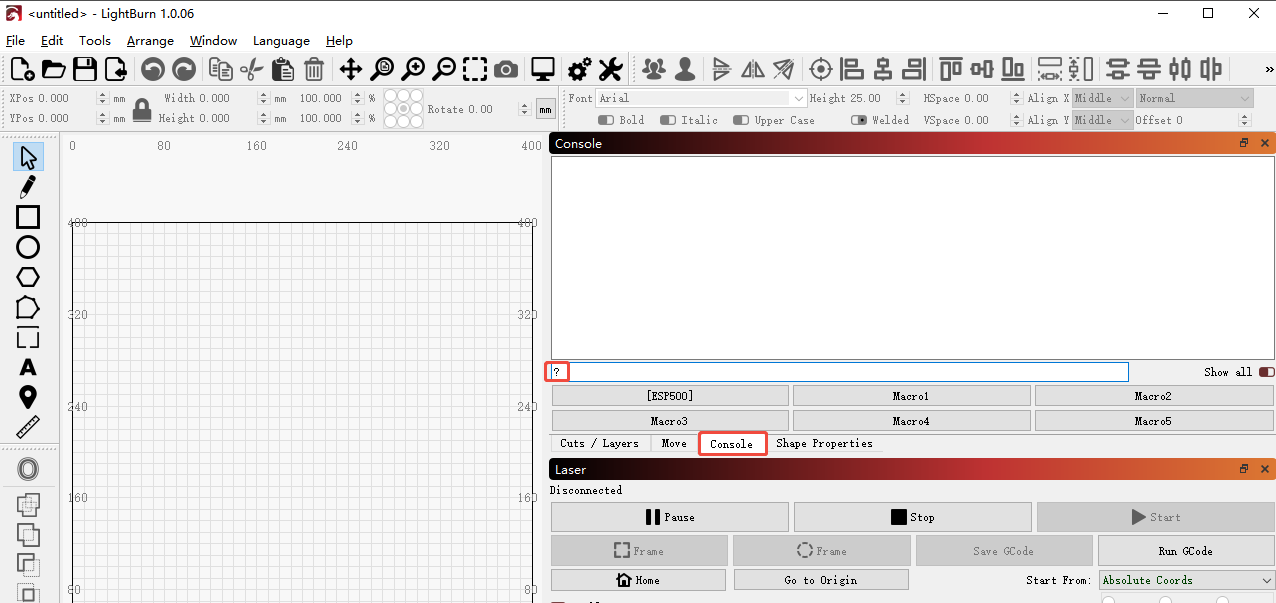Toggle the Bold text switch
The width and height of the screenshot is (1276, 603).
point(606,120)
